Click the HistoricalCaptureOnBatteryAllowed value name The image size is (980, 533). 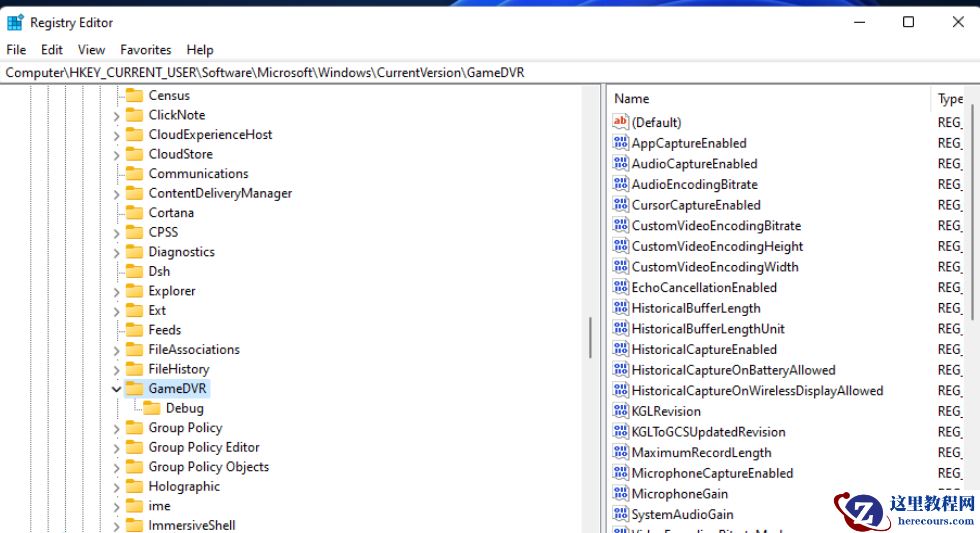click(x=733, y=370)
